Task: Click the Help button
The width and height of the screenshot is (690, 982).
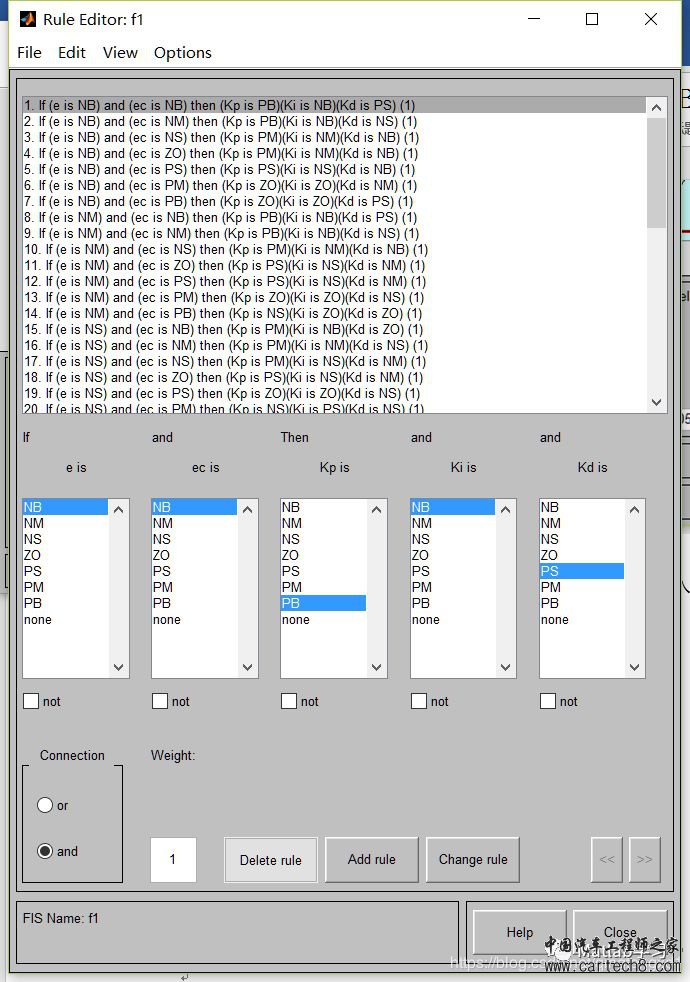Action: (x=519, y=933)
